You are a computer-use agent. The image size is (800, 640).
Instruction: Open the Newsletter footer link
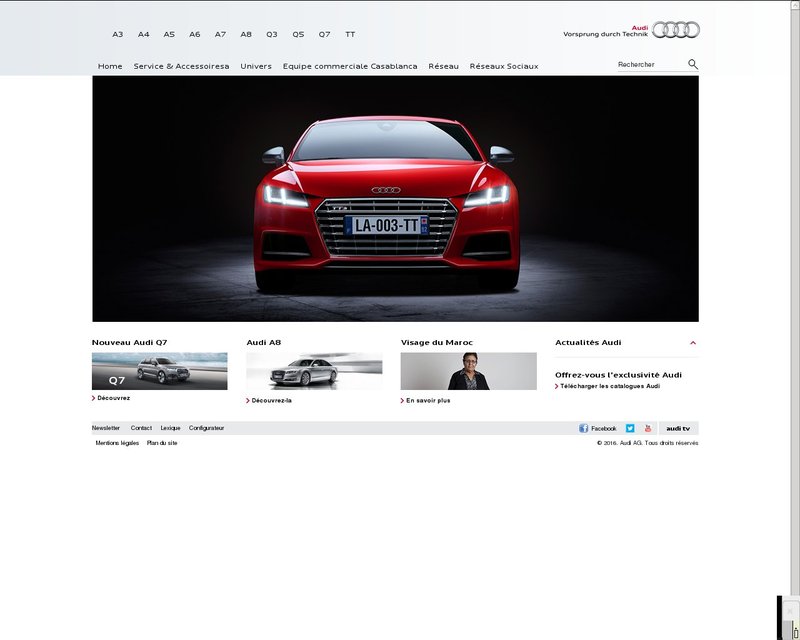pyautogui.click(x=106, y=428)
